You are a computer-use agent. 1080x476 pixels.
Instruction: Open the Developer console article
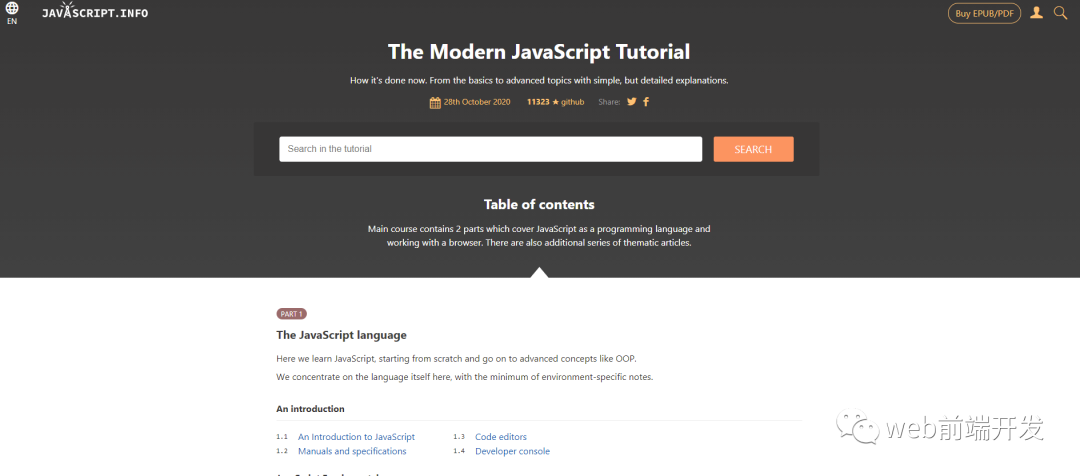click(512, 451)
